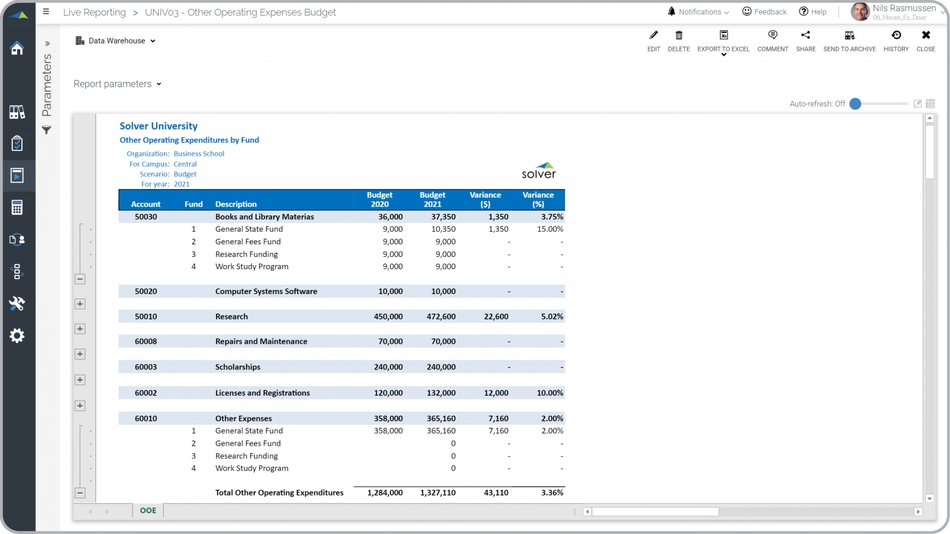Open the settings gear in sidebar
This screenshot has width=950, height=534.
[x=17, y=336]
